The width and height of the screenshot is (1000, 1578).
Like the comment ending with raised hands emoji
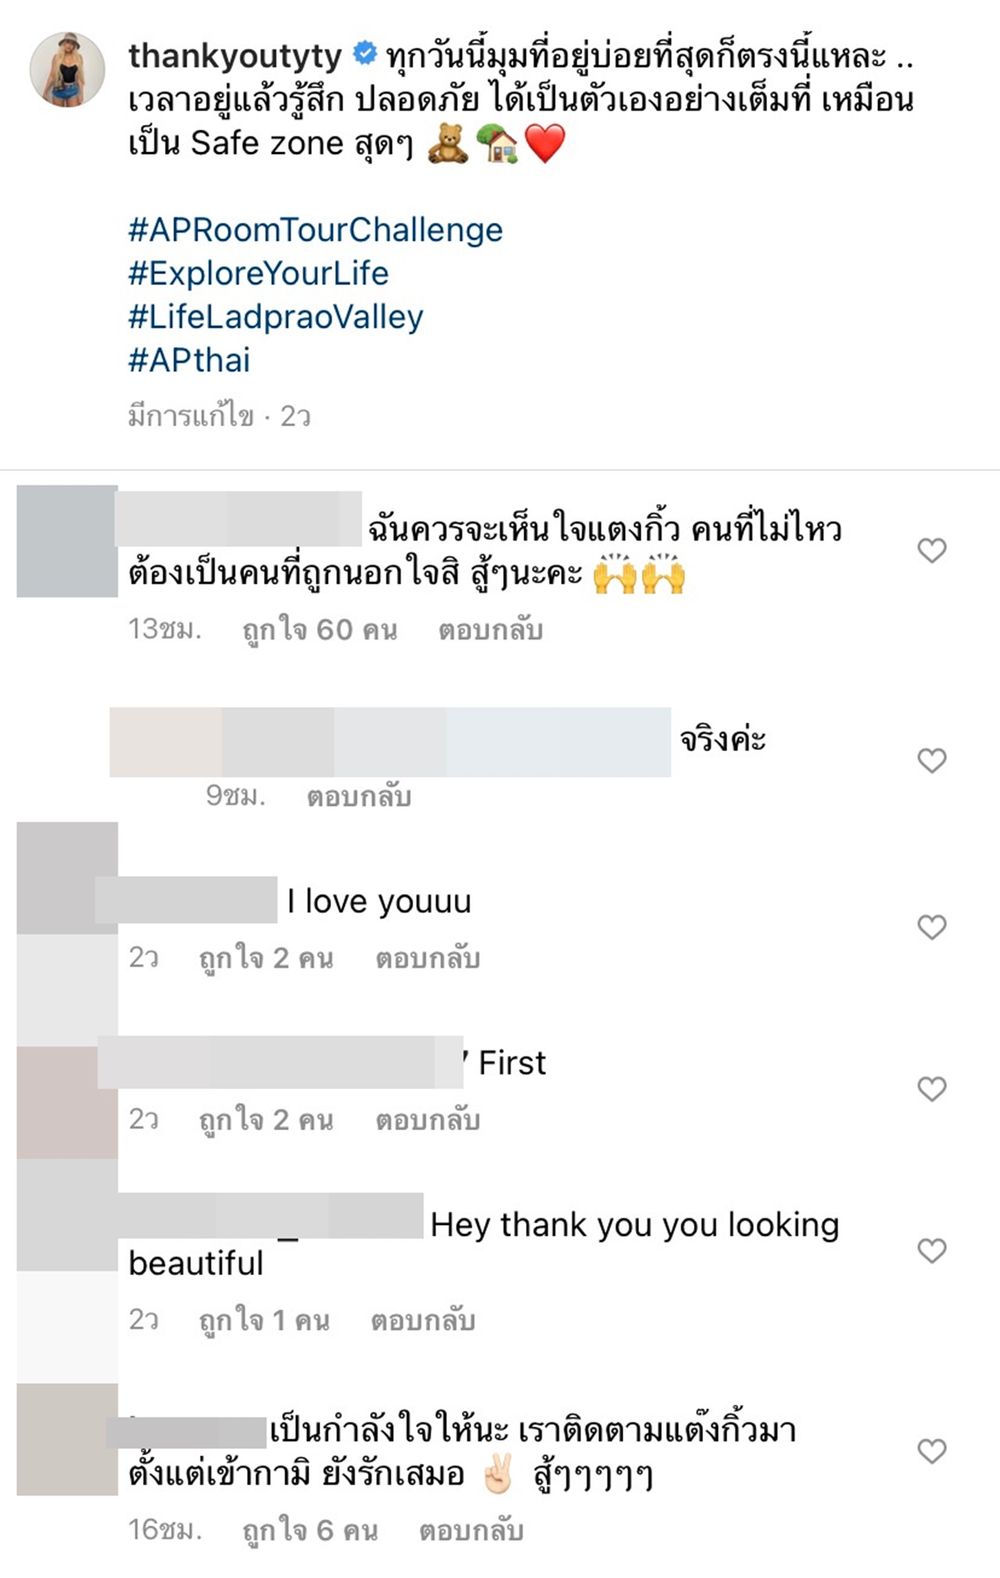tap(932, 550)
